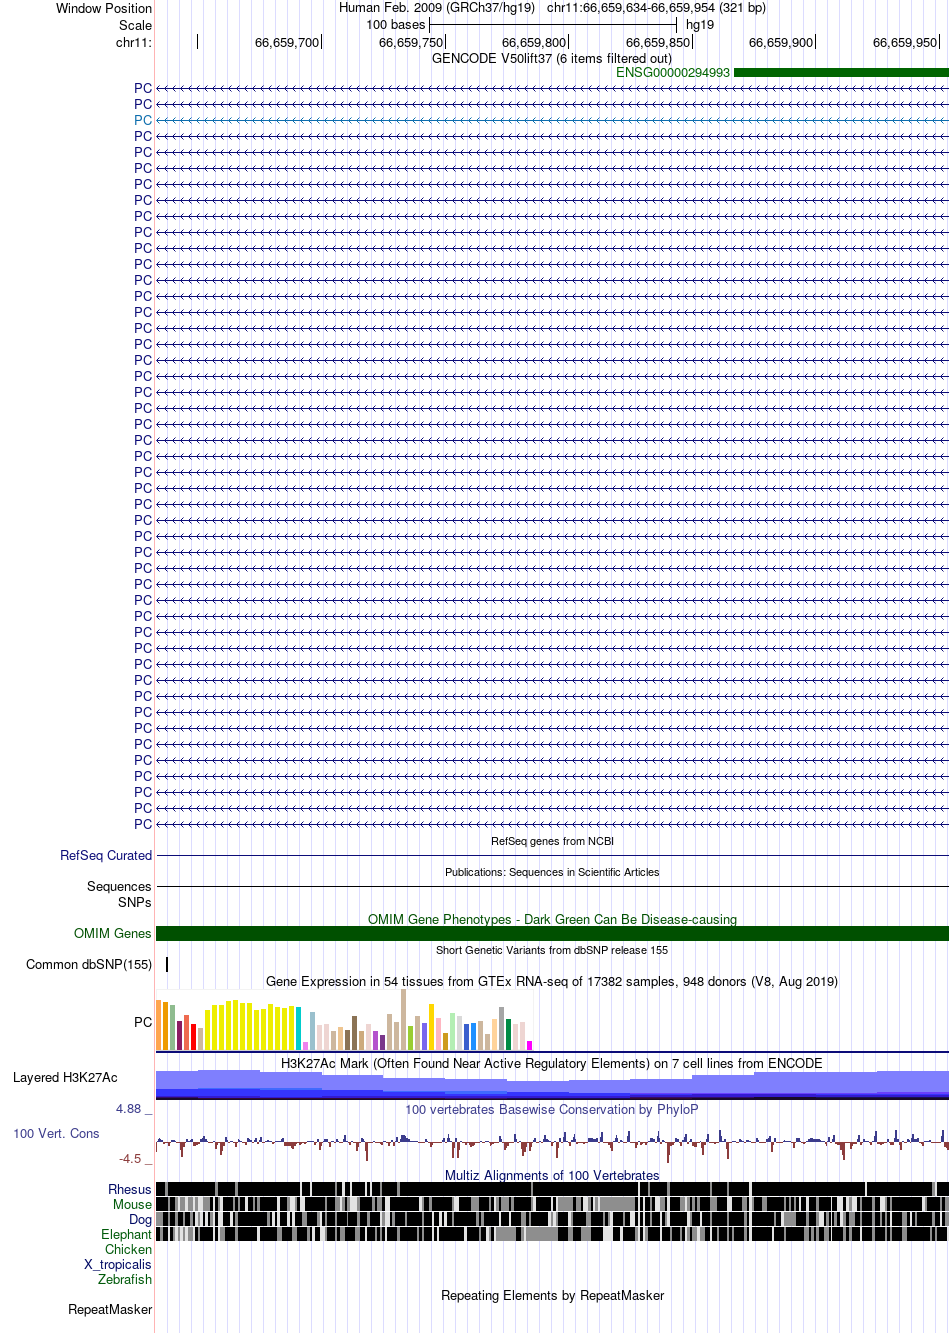The width and height of the screenshot is (950, 1333).
Task: Click the 100 Vert. Cons label
Action: (x=56, y=1133)
